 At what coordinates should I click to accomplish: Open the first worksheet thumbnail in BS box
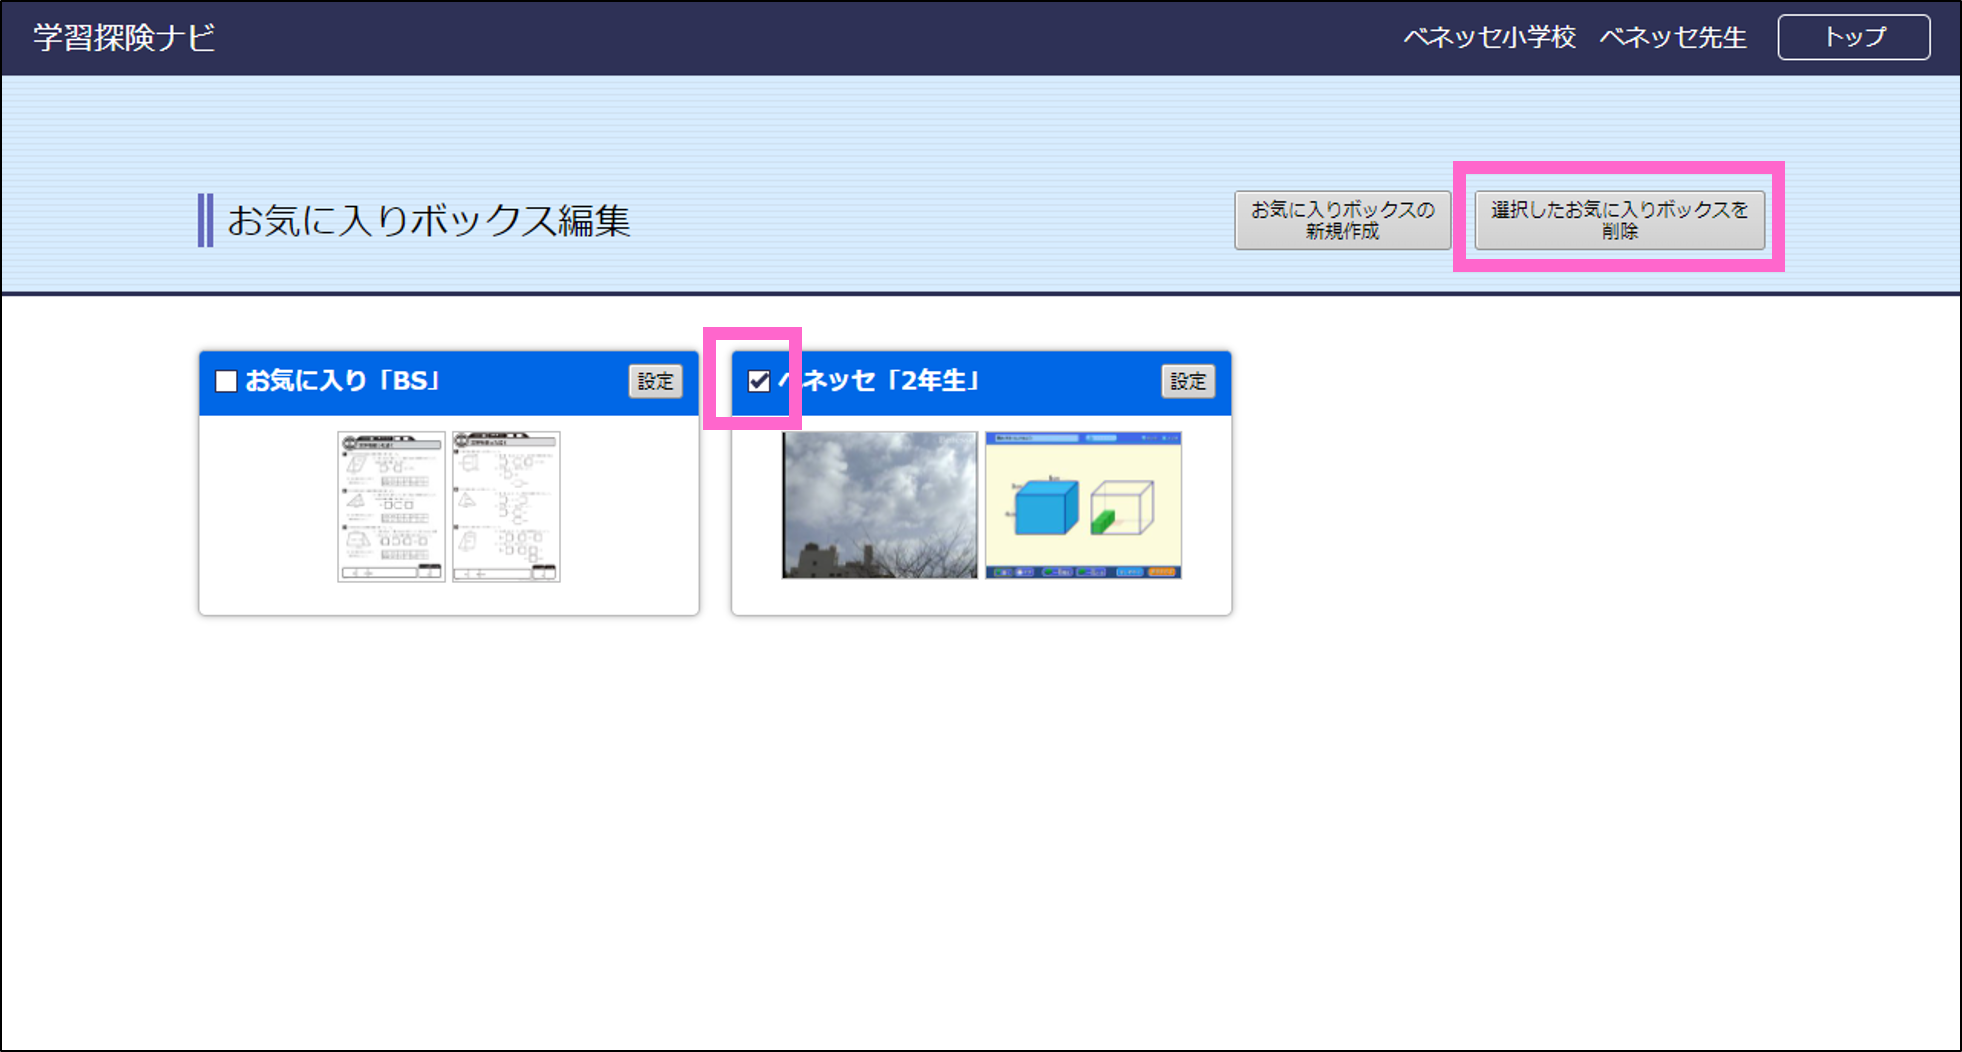pyautogui.click(x=391, y=506)
